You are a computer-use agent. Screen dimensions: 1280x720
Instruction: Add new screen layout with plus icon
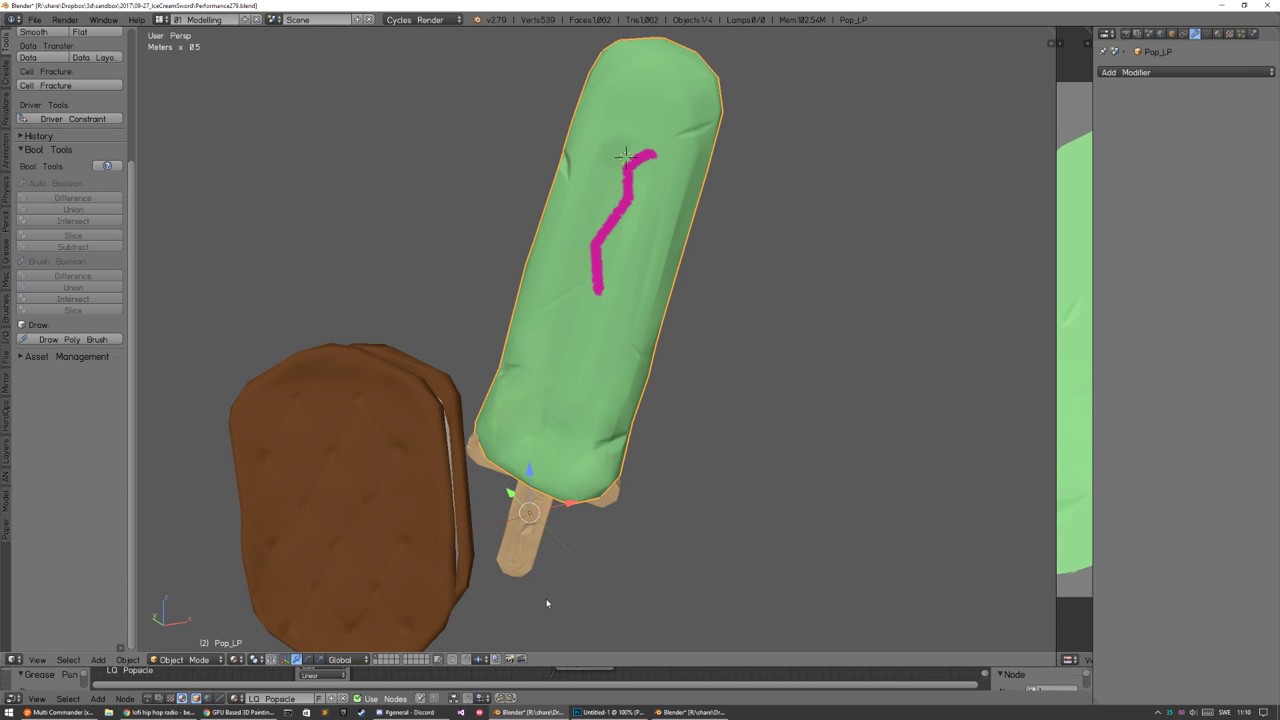pyautogui.click(x=245, y=20)
